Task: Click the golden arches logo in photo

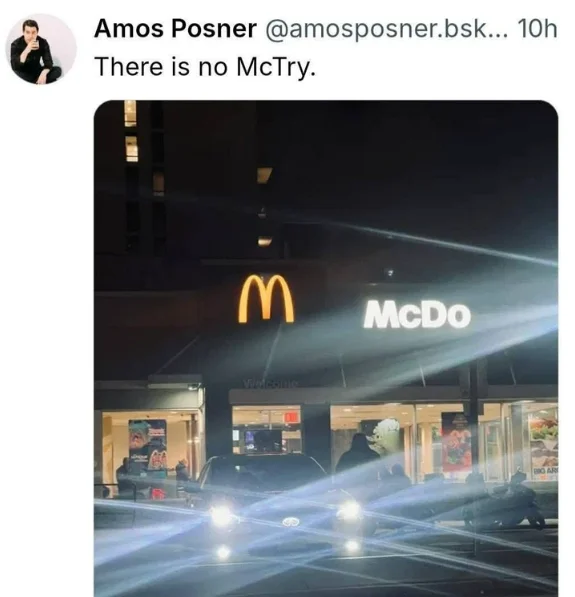Action: click(266, 298)
